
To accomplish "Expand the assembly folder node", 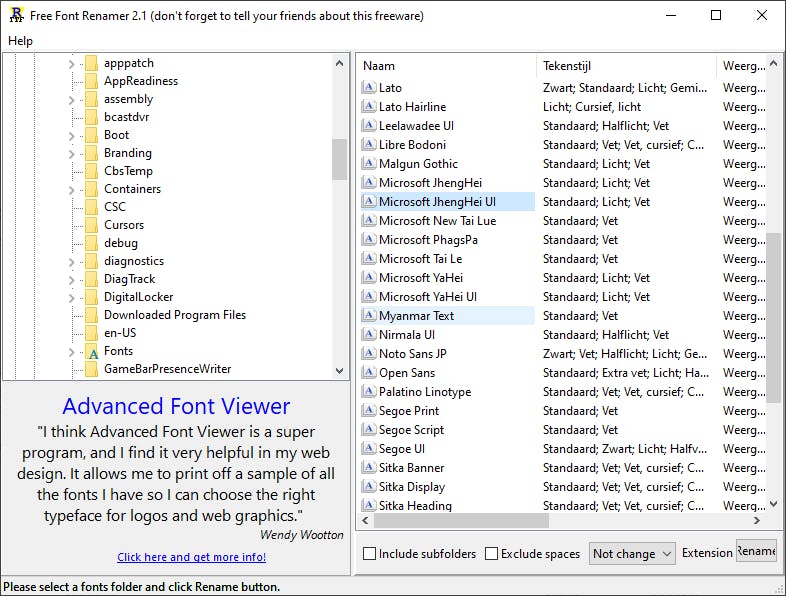I will pyautogui.click(x=72, y=100).
